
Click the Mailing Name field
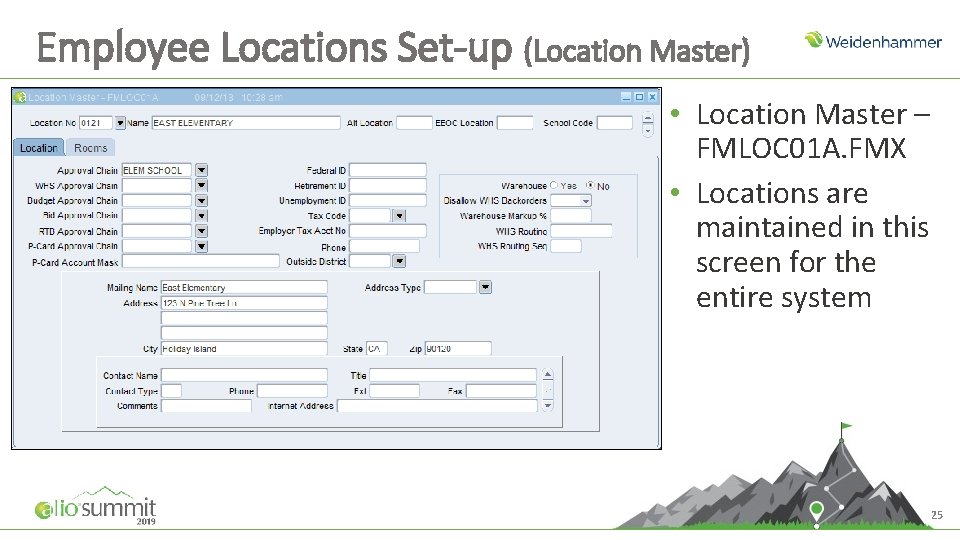(244, 287)
